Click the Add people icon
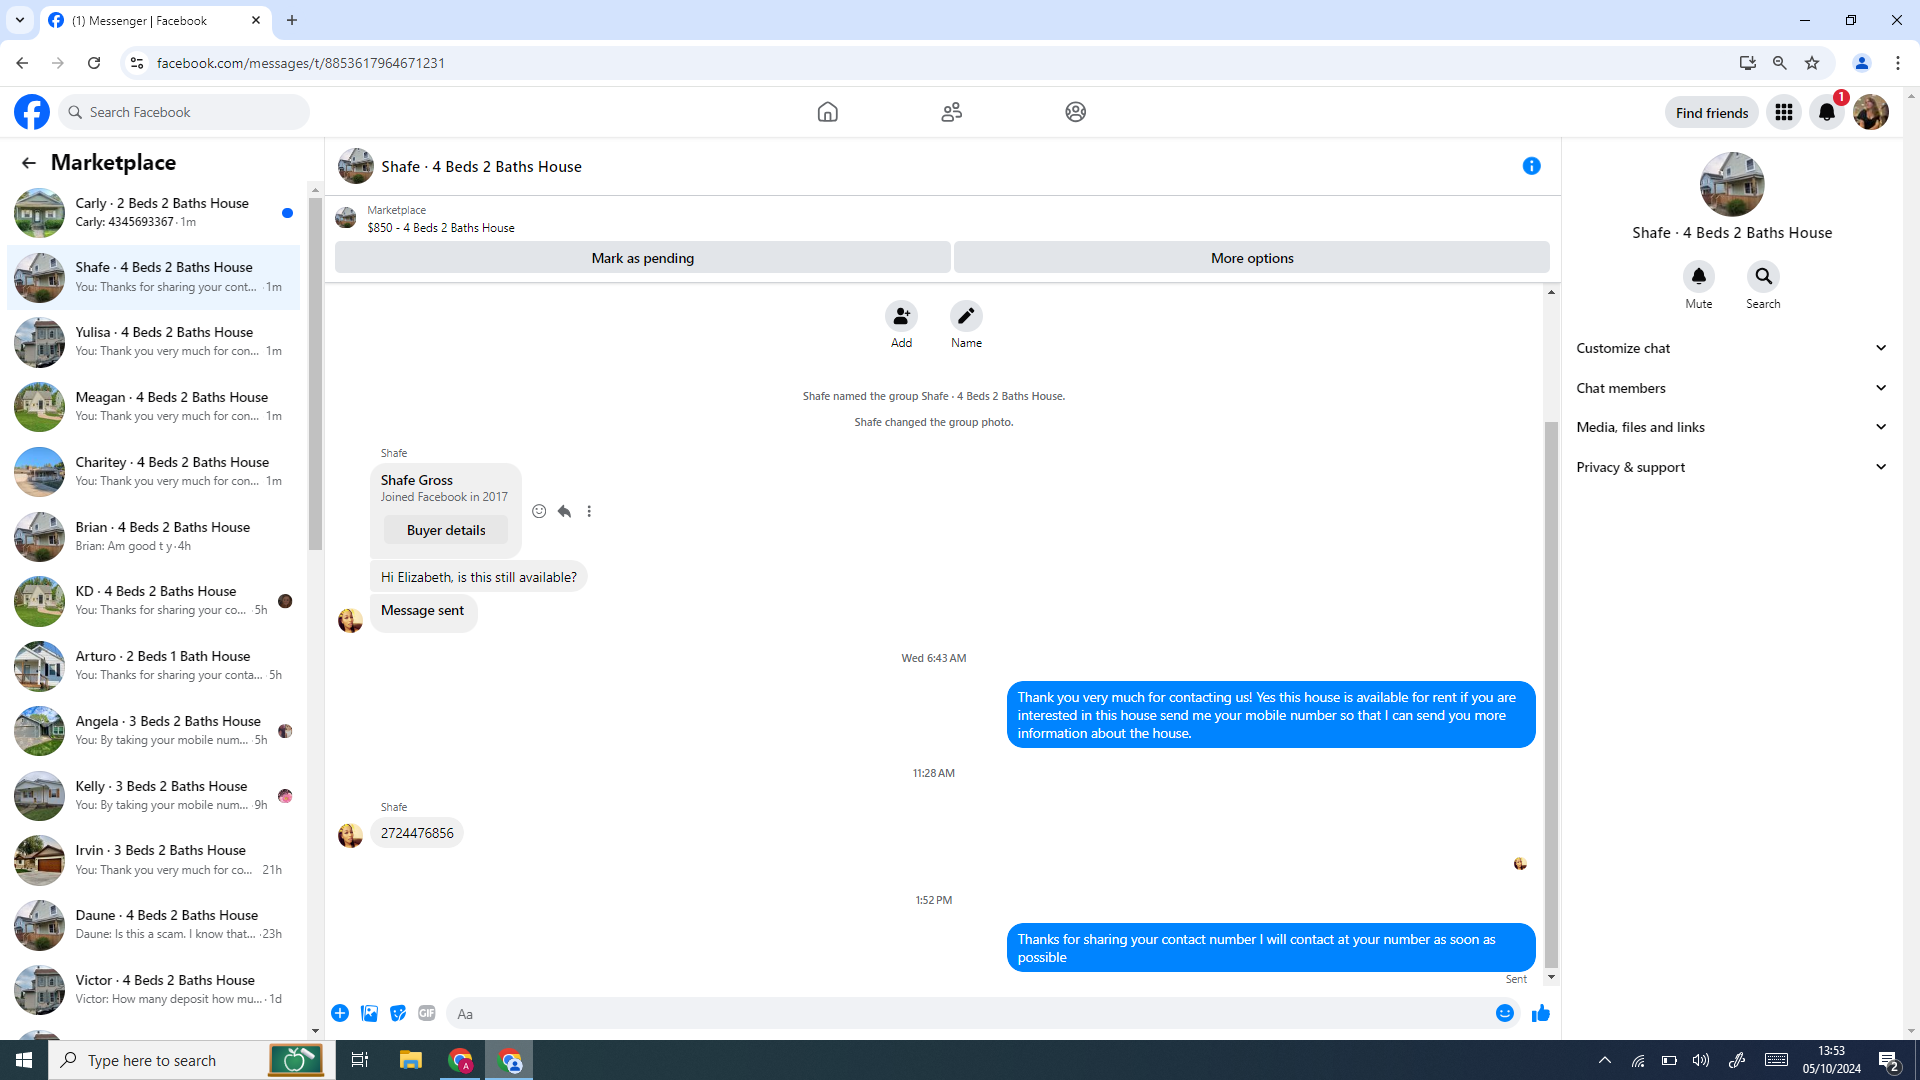1920x1080 pixels. click(901, 316)
